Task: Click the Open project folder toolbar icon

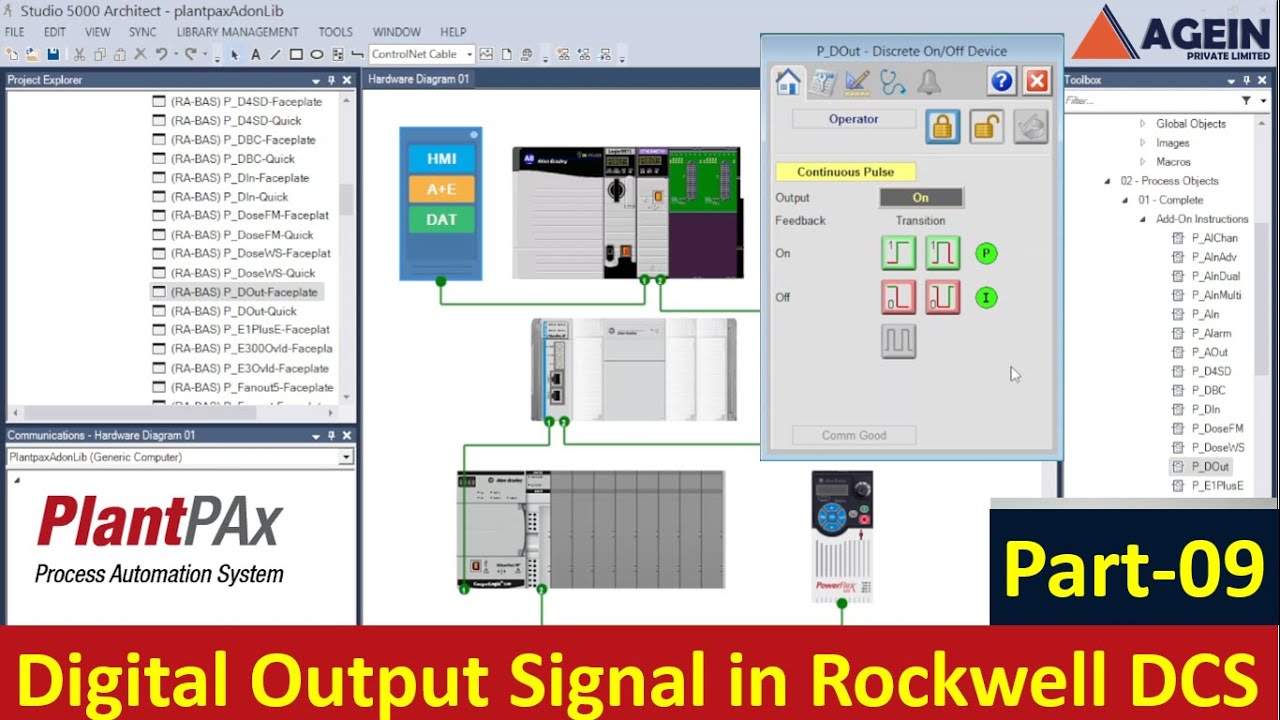Action: point(33,54)
